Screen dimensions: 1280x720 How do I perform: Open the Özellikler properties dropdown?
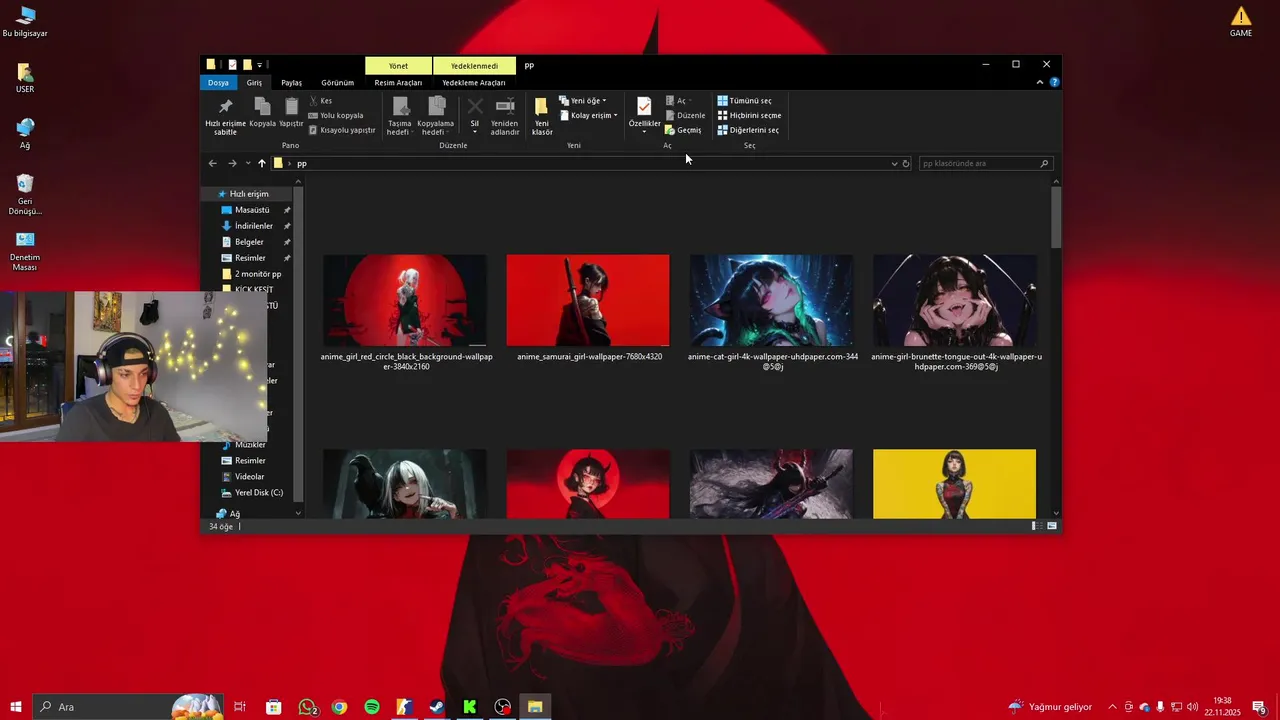644,127
